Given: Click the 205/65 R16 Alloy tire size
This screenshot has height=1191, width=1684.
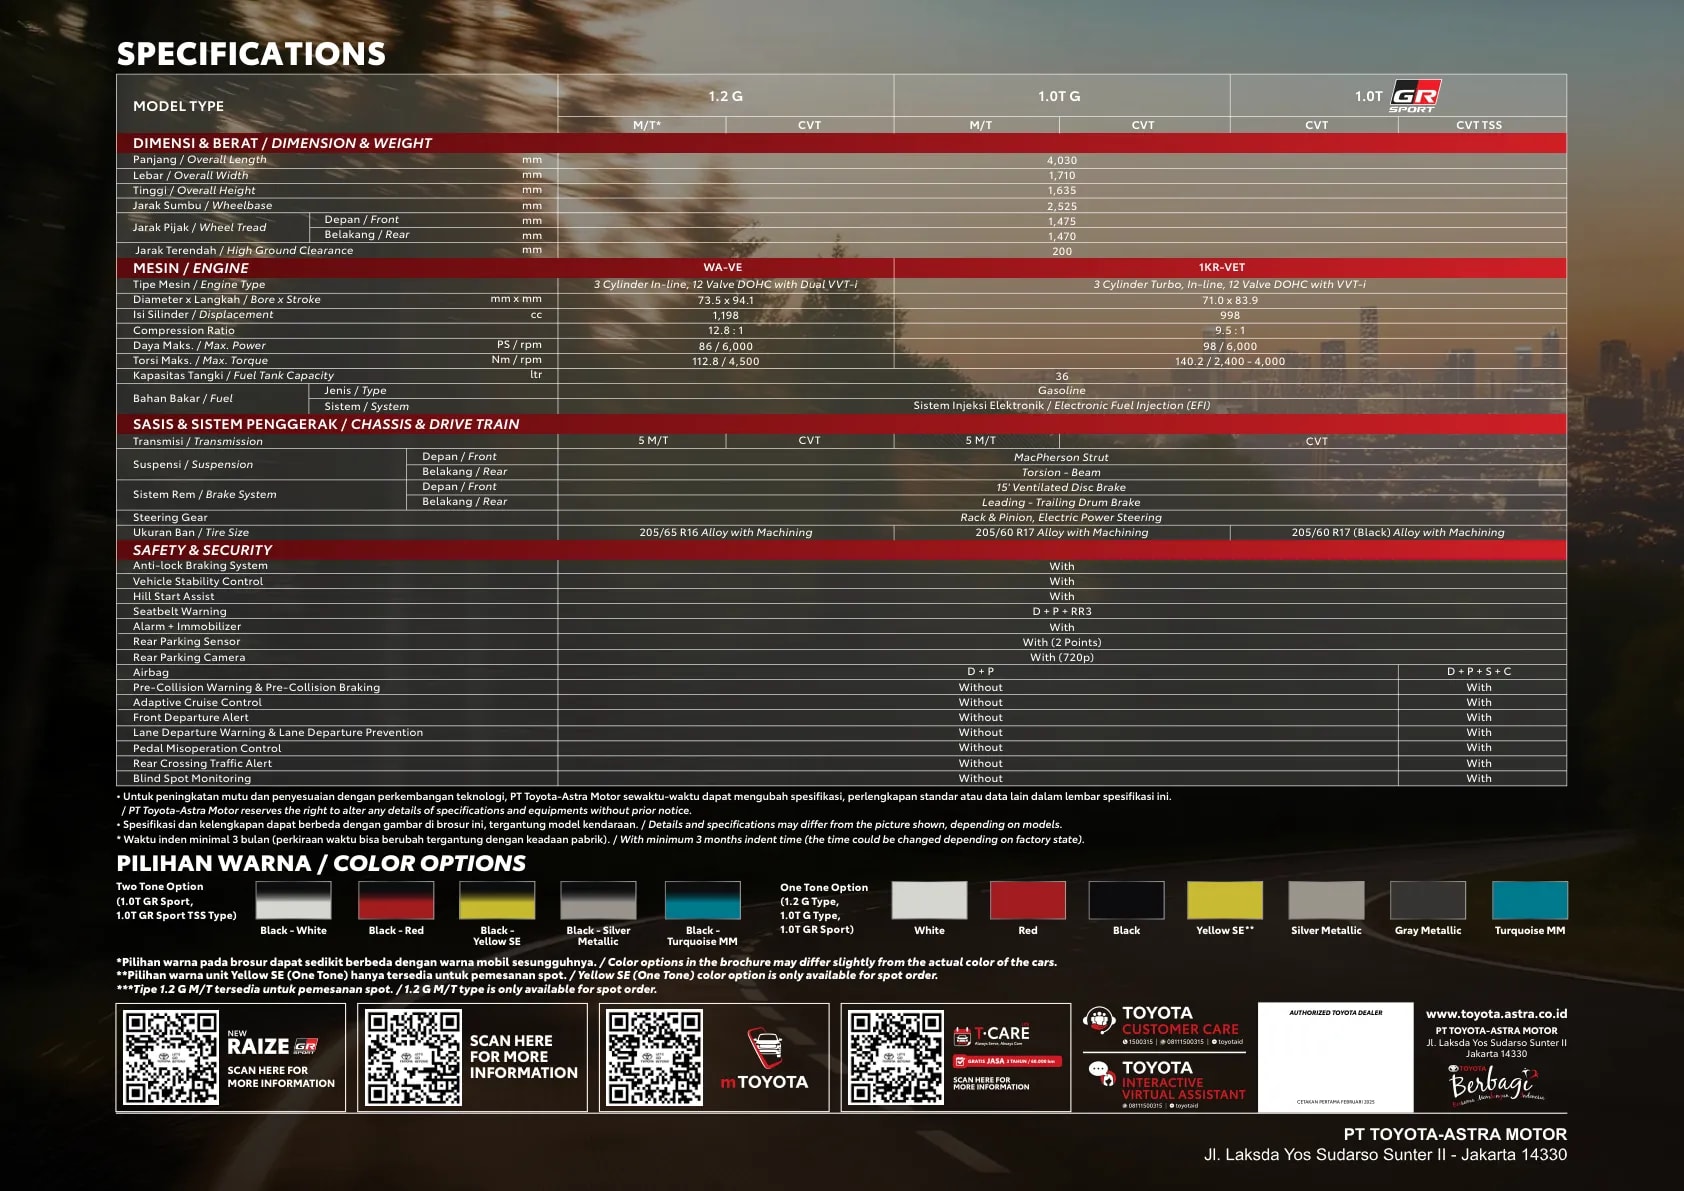Looking at the screenshot, I should click(726, 532).
